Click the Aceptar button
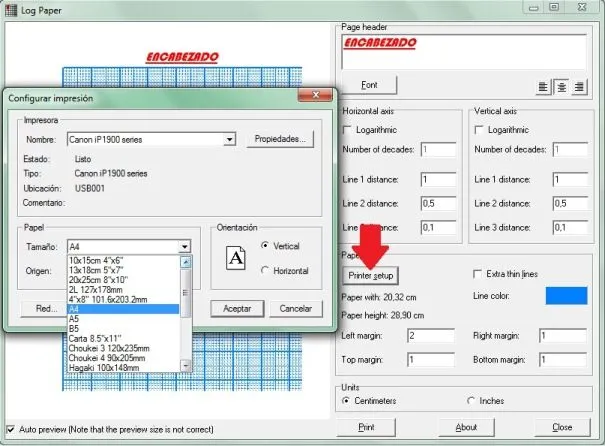Viewport: 605px width, 446px height. (237, 309)
